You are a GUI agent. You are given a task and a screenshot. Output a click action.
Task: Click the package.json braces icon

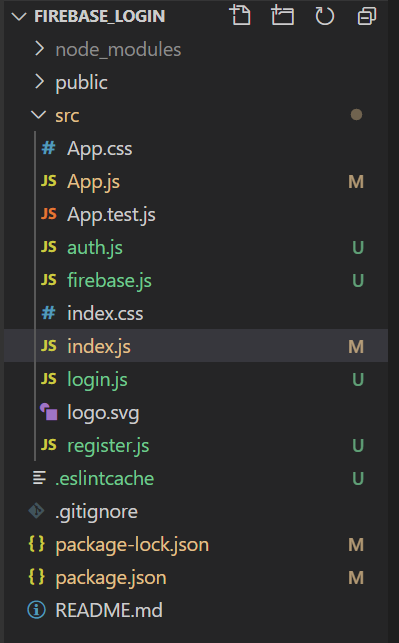tap(36, 577)
